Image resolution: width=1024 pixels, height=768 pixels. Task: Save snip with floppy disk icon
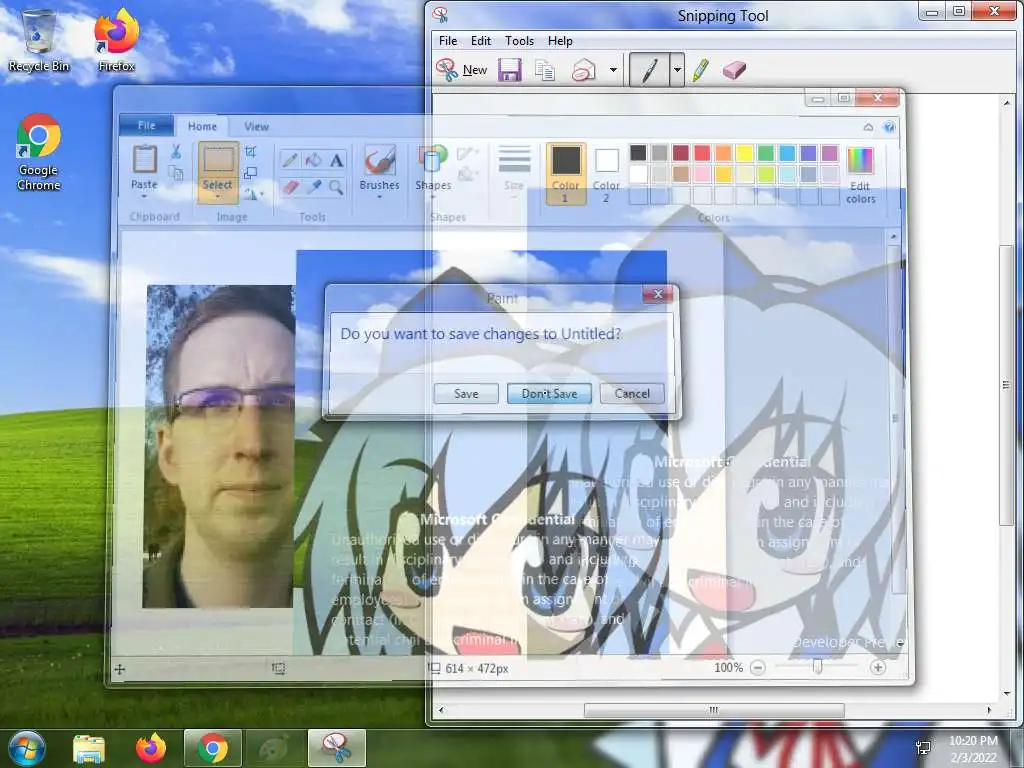pos(509,70)
